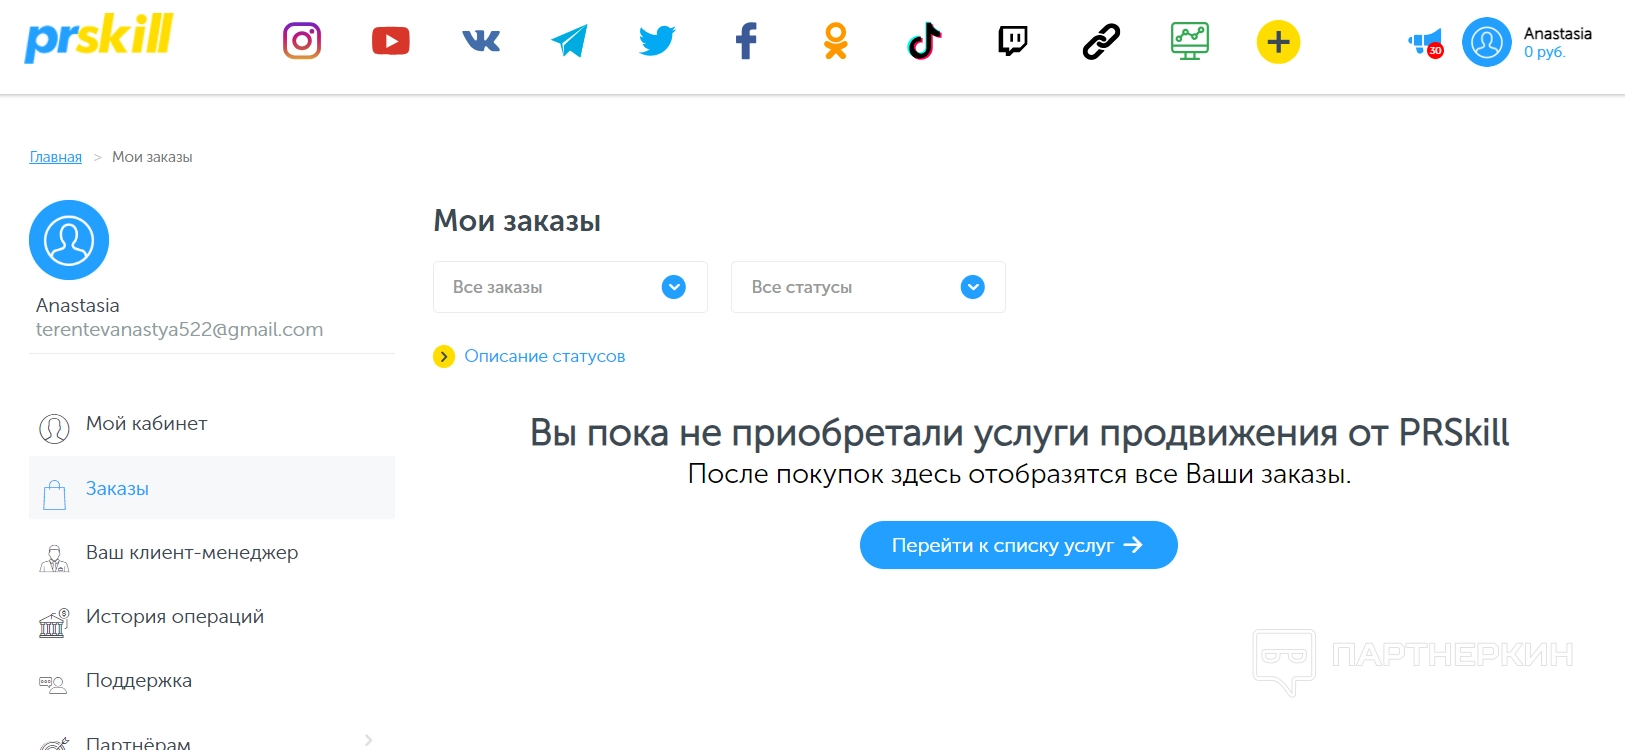Expand the Описание статусов link
This screenshot has width=1625, height=750.
545,356
